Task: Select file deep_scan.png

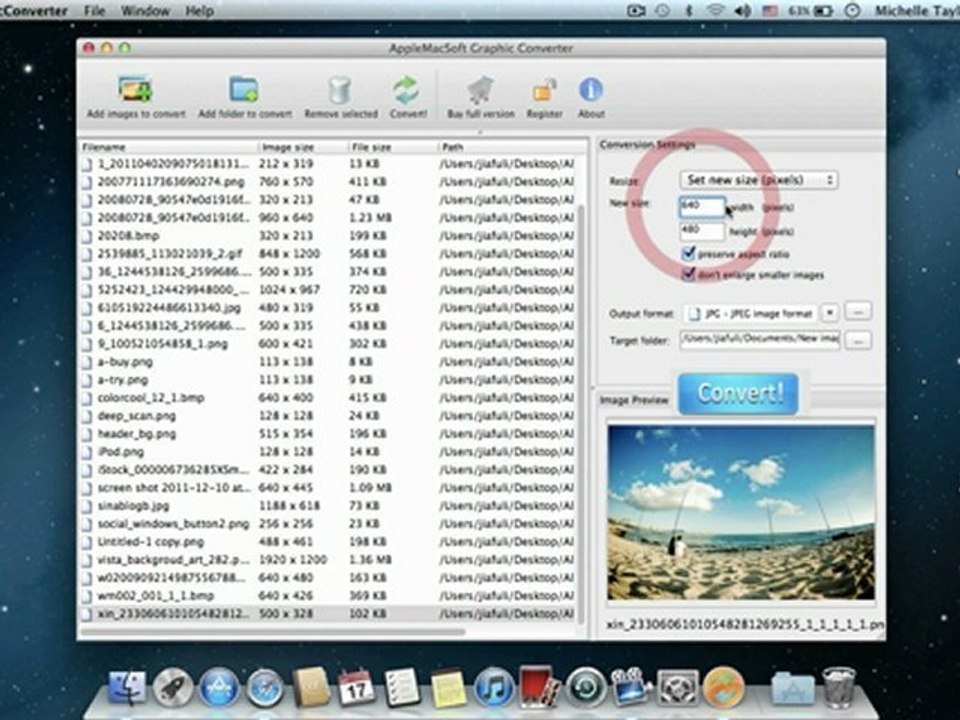Action: [328, 416]
